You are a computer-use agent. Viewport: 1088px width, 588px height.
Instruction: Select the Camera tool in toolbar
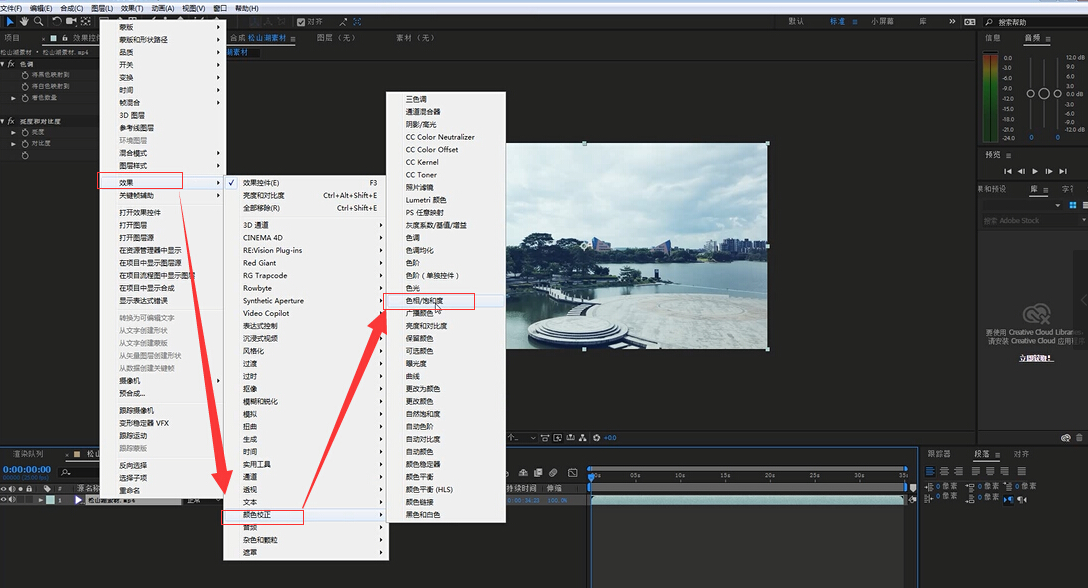[x=71, y=22]
